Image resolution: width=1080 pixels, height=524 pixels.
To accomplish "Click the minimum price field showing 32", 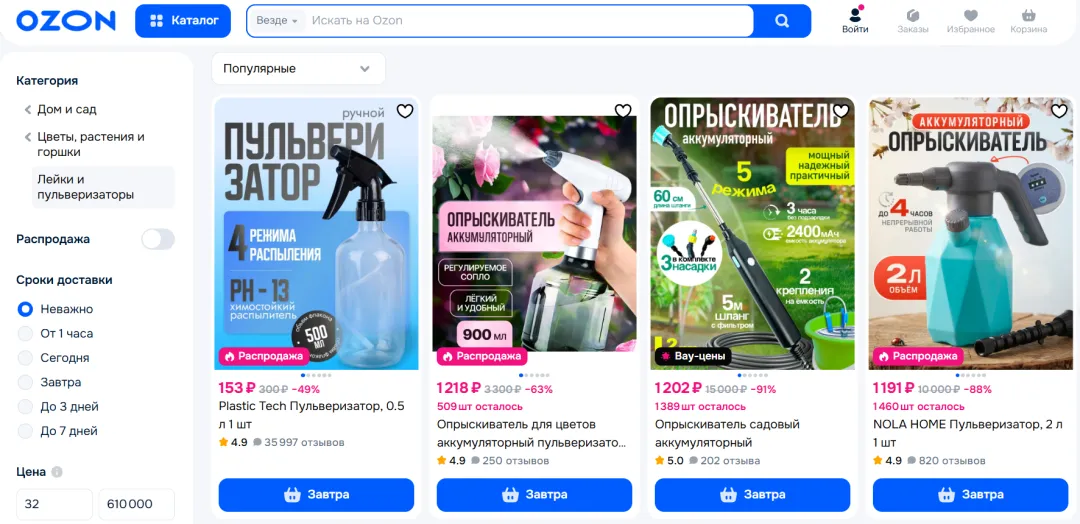I will pos(54,504).
